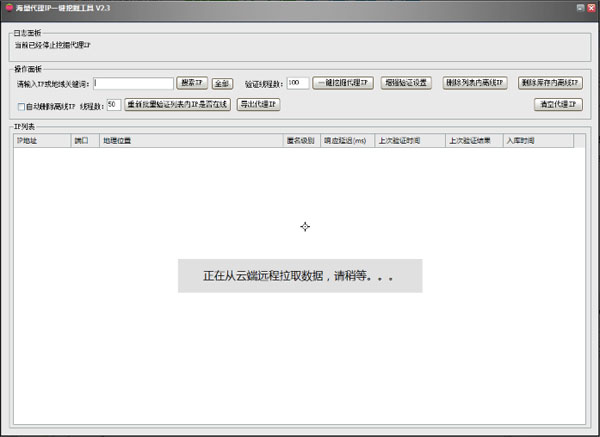Screen dimensions: 600x437
Task: Click the IP or region keyword input field
Action: pyautogui.click(x=133, y=83)
